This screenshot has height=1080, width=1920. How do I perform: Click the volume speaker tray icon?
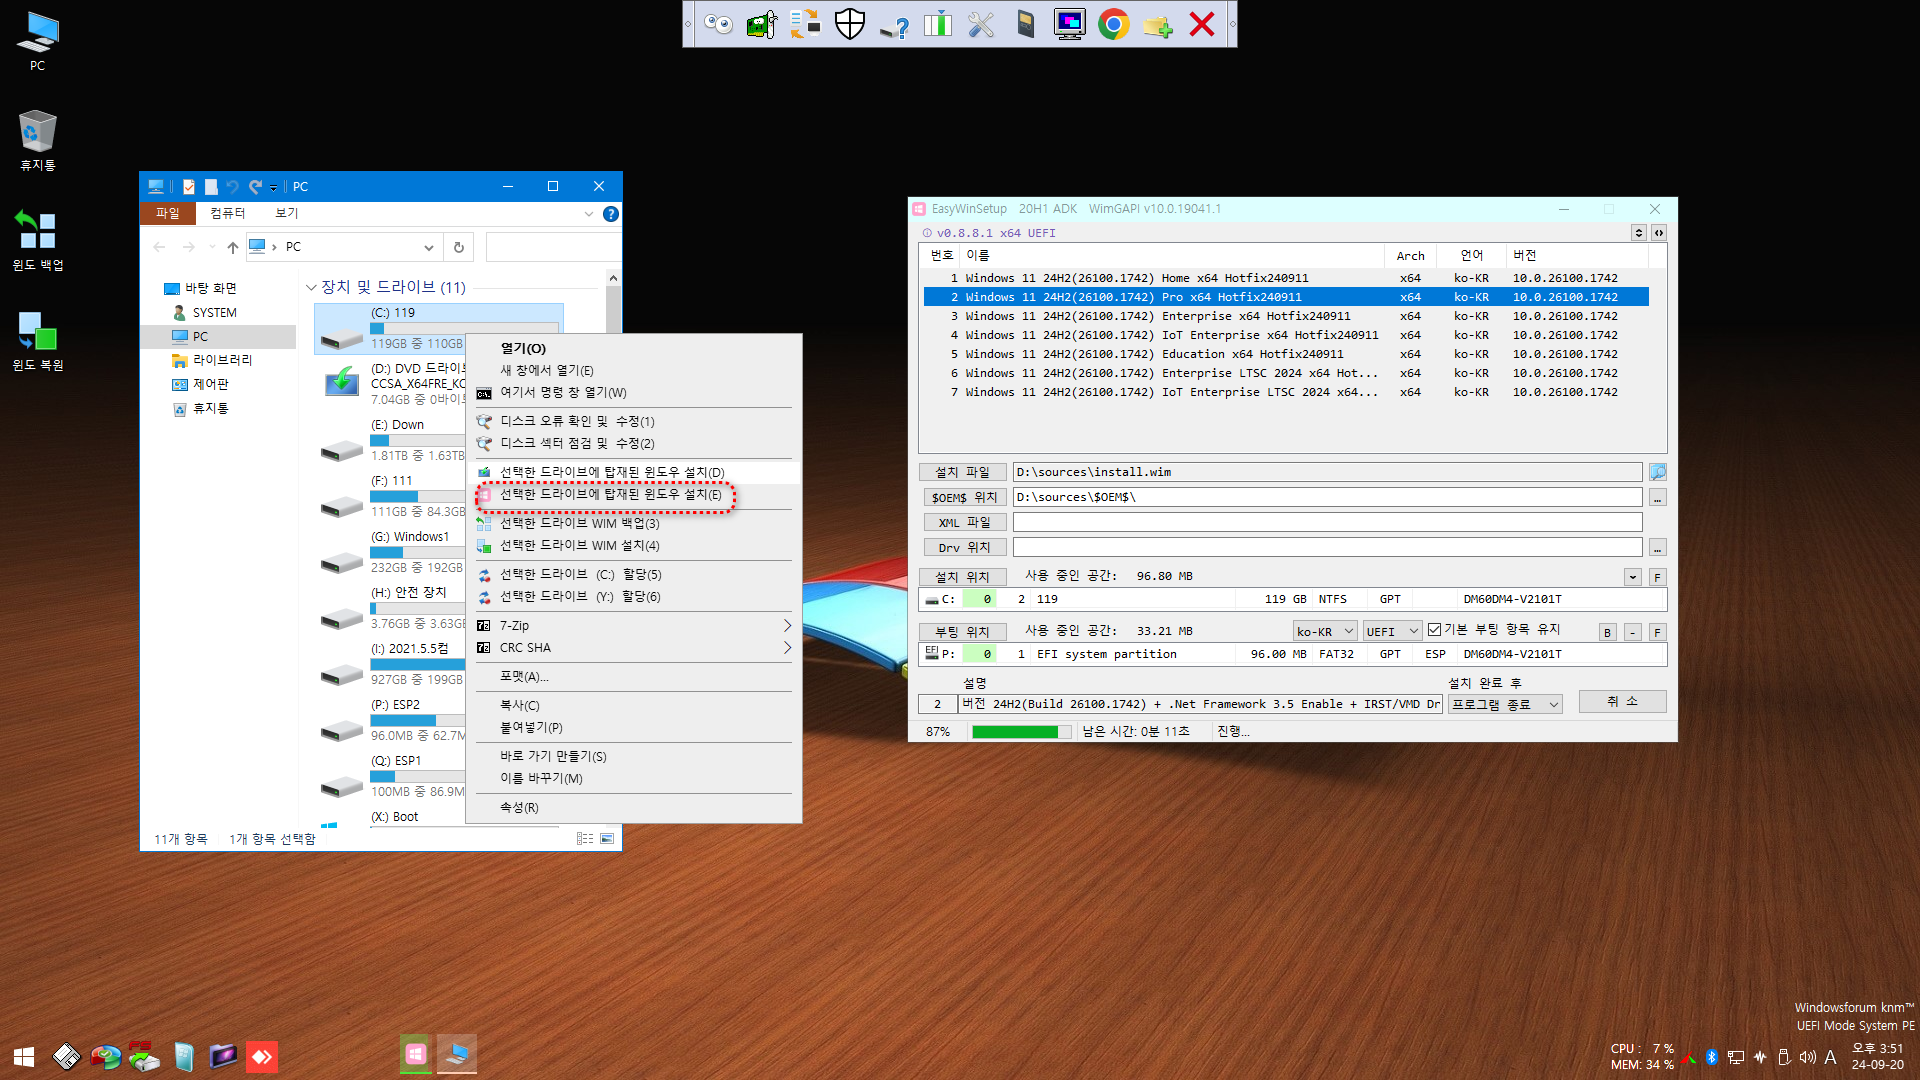pyautogui.click(x=1808, y=1057)
